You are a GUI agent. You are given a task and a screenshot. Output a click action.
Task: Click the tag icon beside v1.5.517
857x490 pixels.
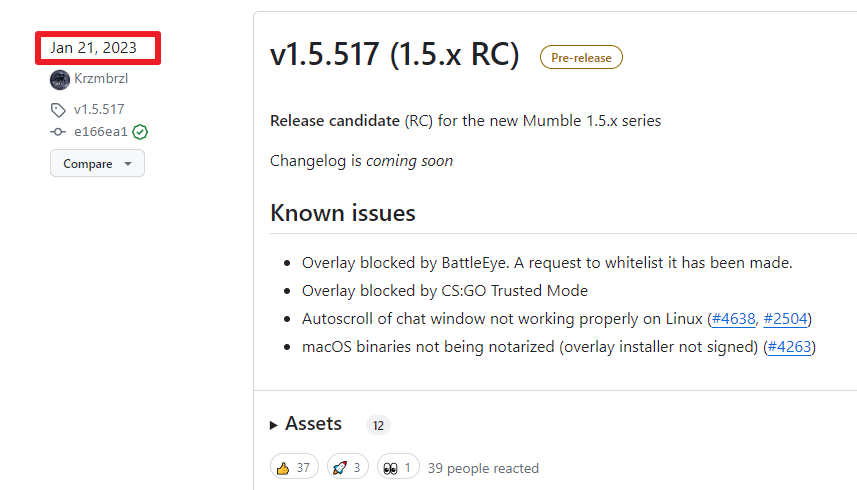[59, 110]
